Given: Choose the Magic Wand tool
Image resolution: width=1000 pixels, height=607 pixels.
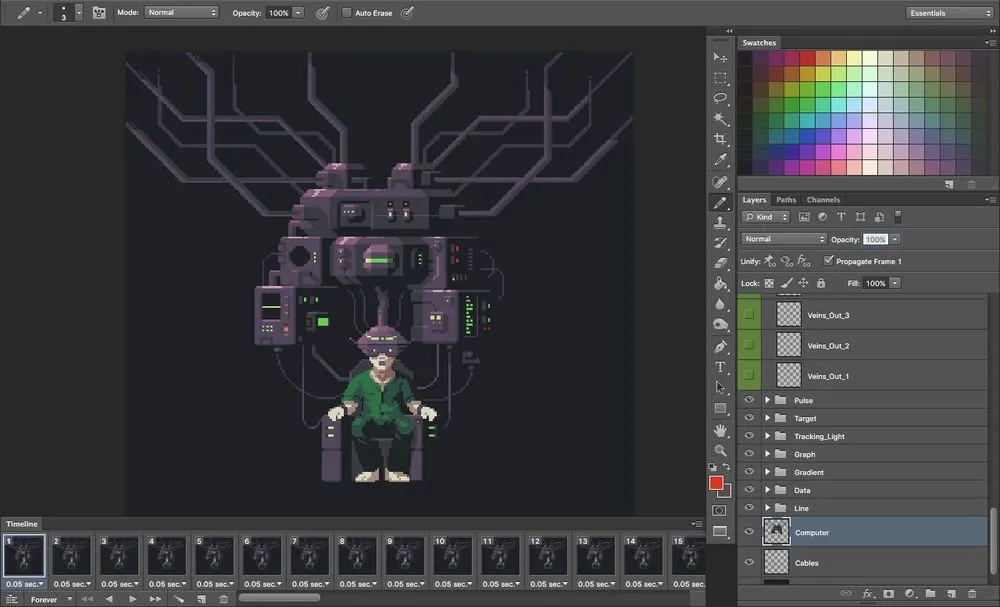Looking at the screenshot, I should 720,119.
